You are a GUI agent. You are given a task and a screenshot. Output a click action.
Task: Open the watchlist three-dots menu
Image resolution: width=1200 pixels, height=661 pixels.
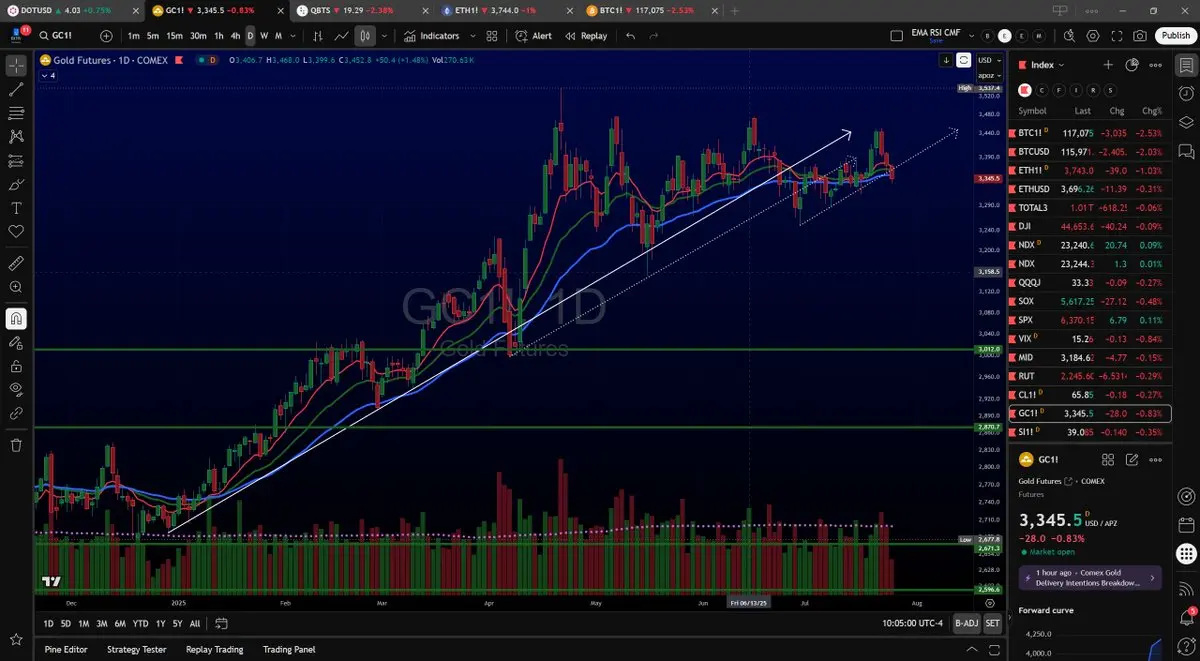click(x=1156, y=65)
